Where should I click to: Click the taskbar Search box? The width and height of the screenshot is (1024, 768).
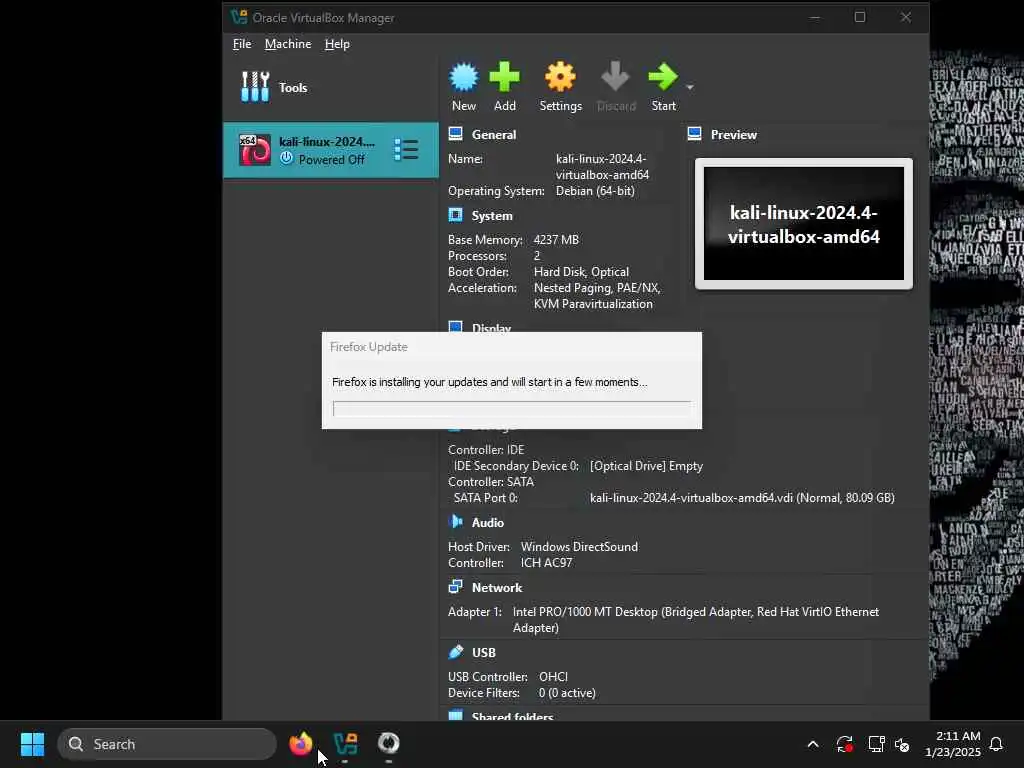[167, 744]
